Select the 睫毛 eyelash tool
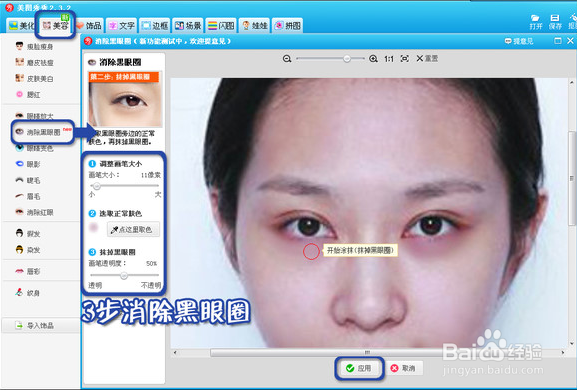 [x=29, y=180]
